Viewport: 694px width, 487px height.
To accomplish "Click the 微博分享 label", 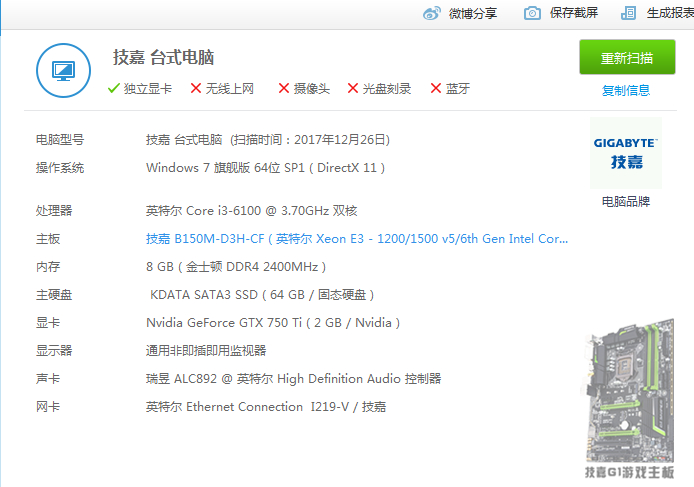I will click(473, 13).
